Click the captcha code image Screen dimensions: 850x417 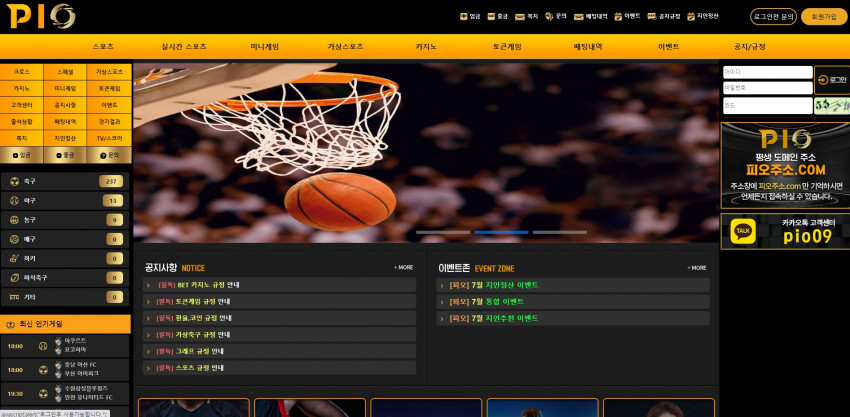832,105
